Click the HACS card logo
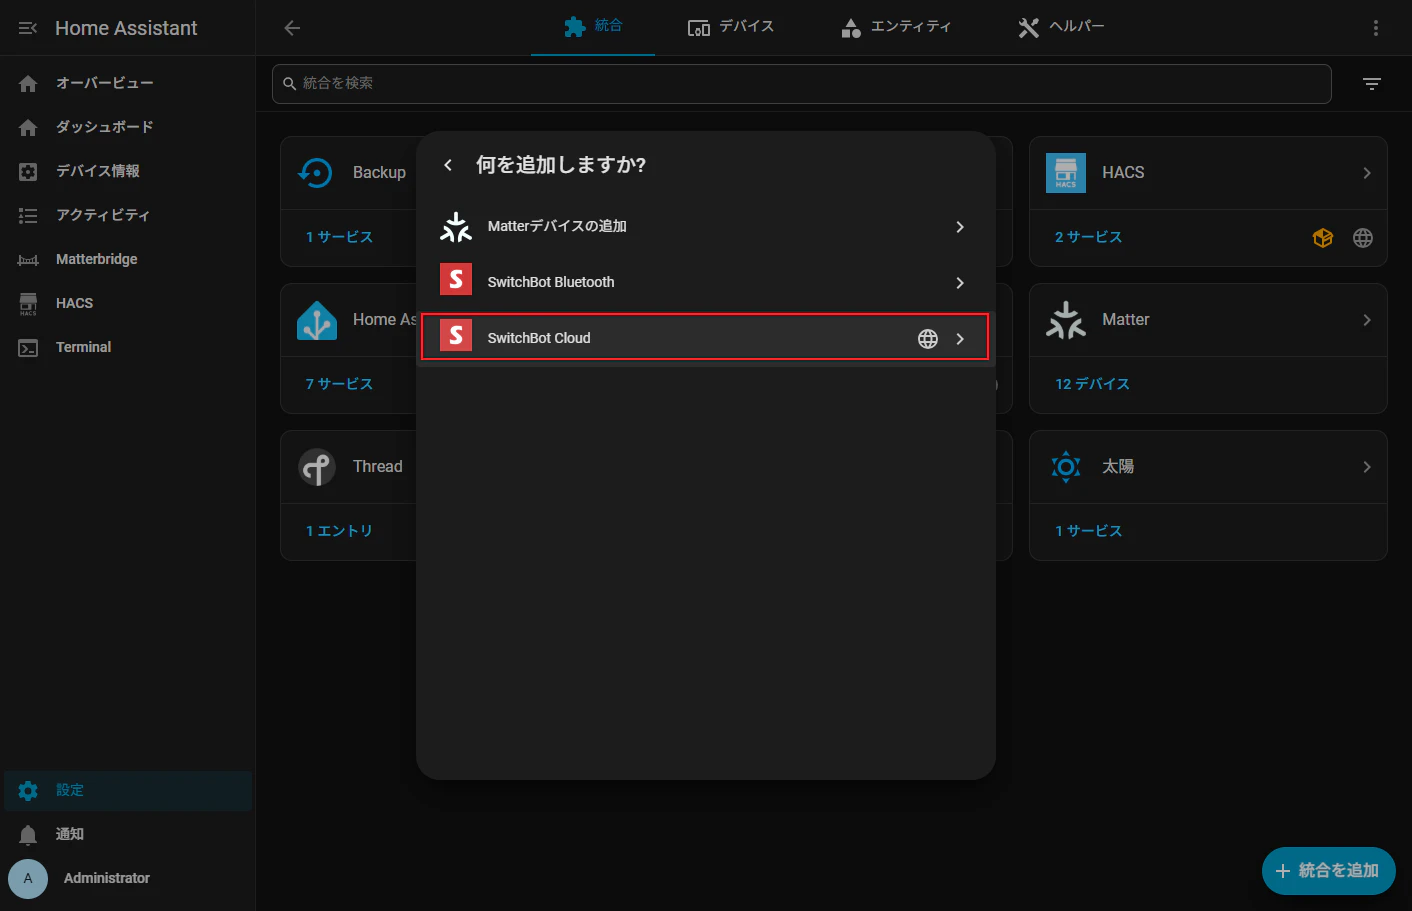This screenshot has height=911, width=1412. (x=1066, y=173)
